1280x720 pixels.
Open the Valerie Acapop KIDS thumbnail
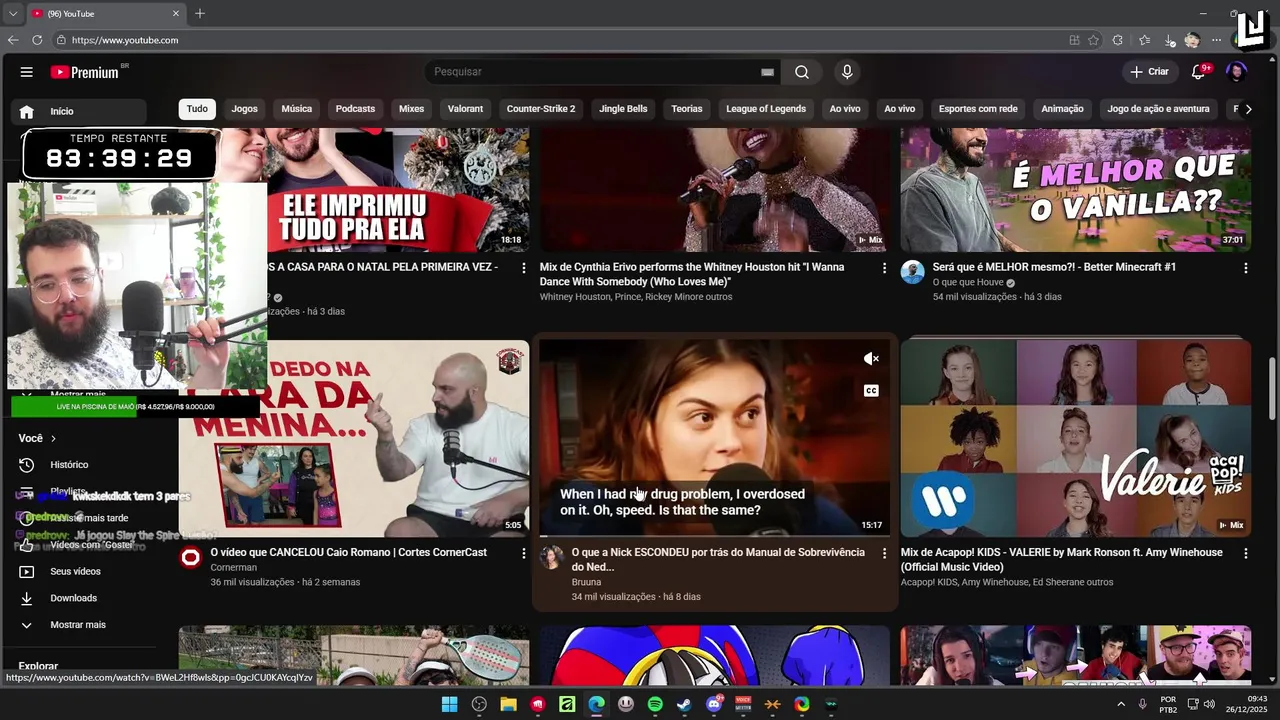(x=1075, y=438)
